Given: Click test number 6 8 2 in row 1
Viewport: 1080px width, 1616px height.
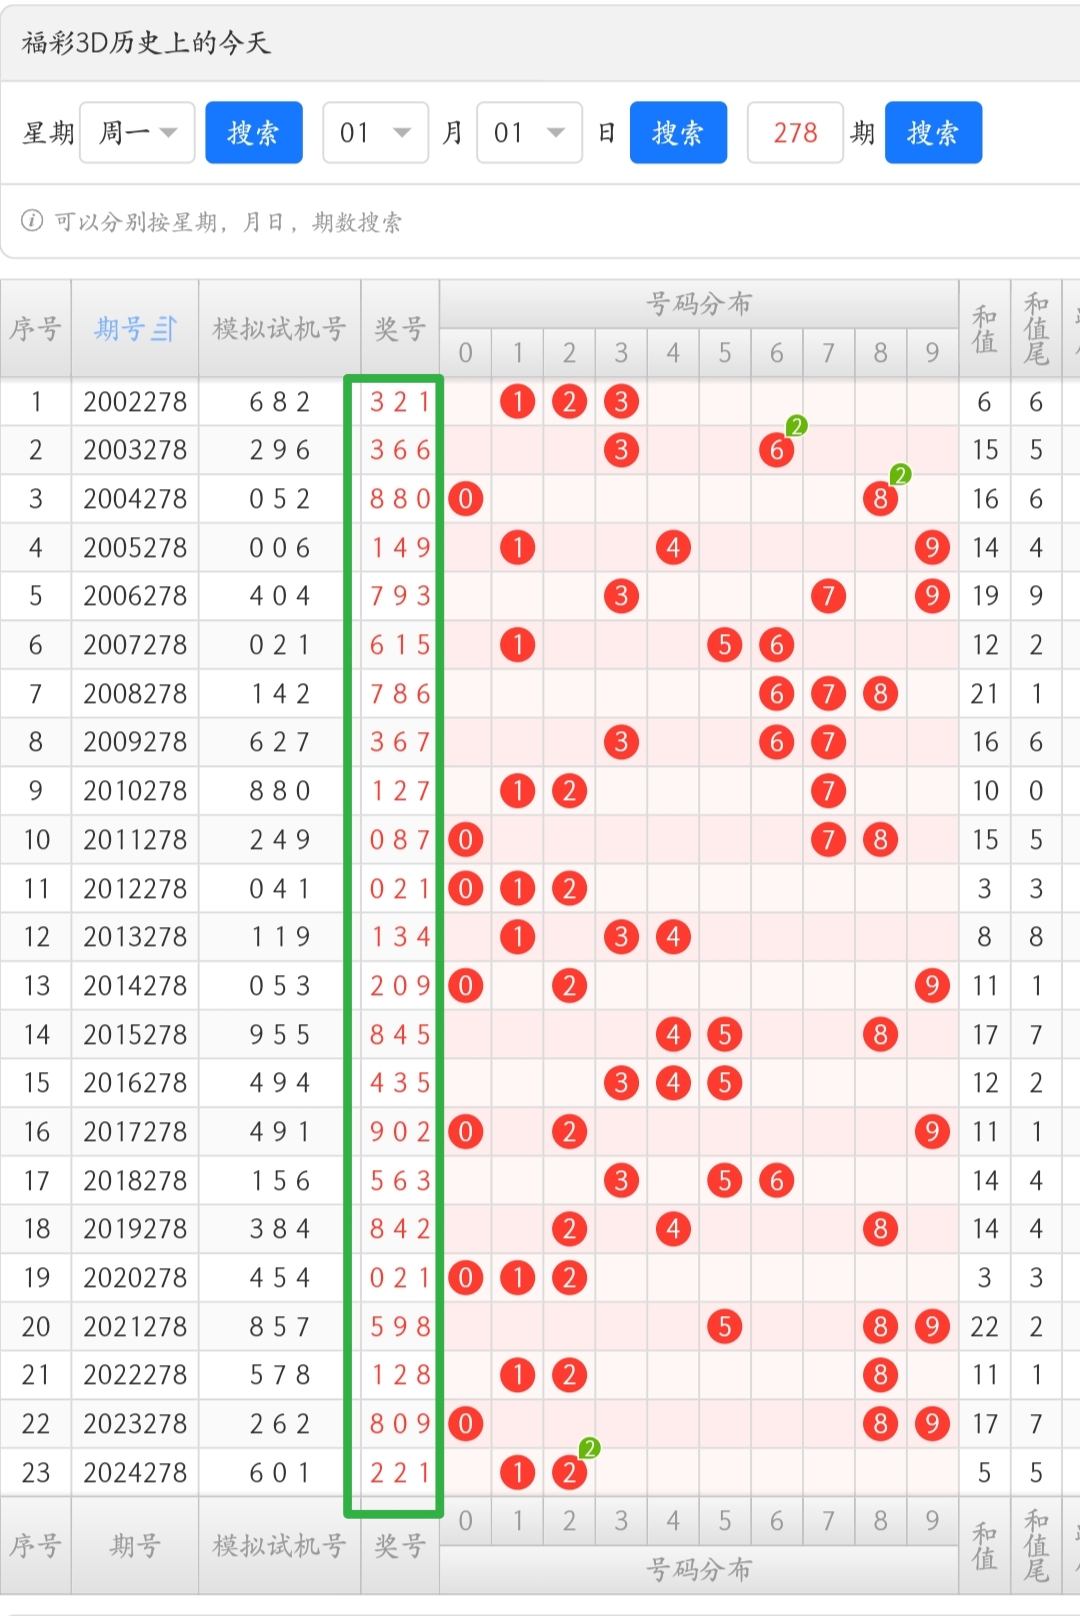Looking at the screenshot, I should (x=280, y=402).
